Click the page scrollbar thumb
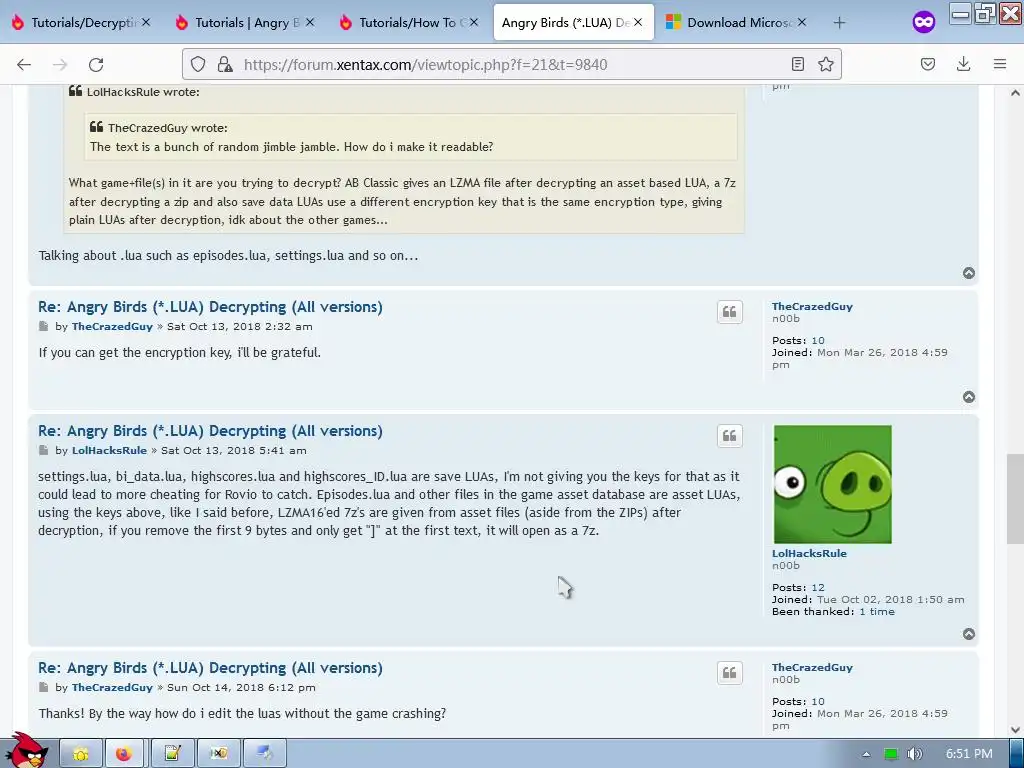Image resolution: width=1024 pixels, height=768 pixels. (x=1015, y=499)
